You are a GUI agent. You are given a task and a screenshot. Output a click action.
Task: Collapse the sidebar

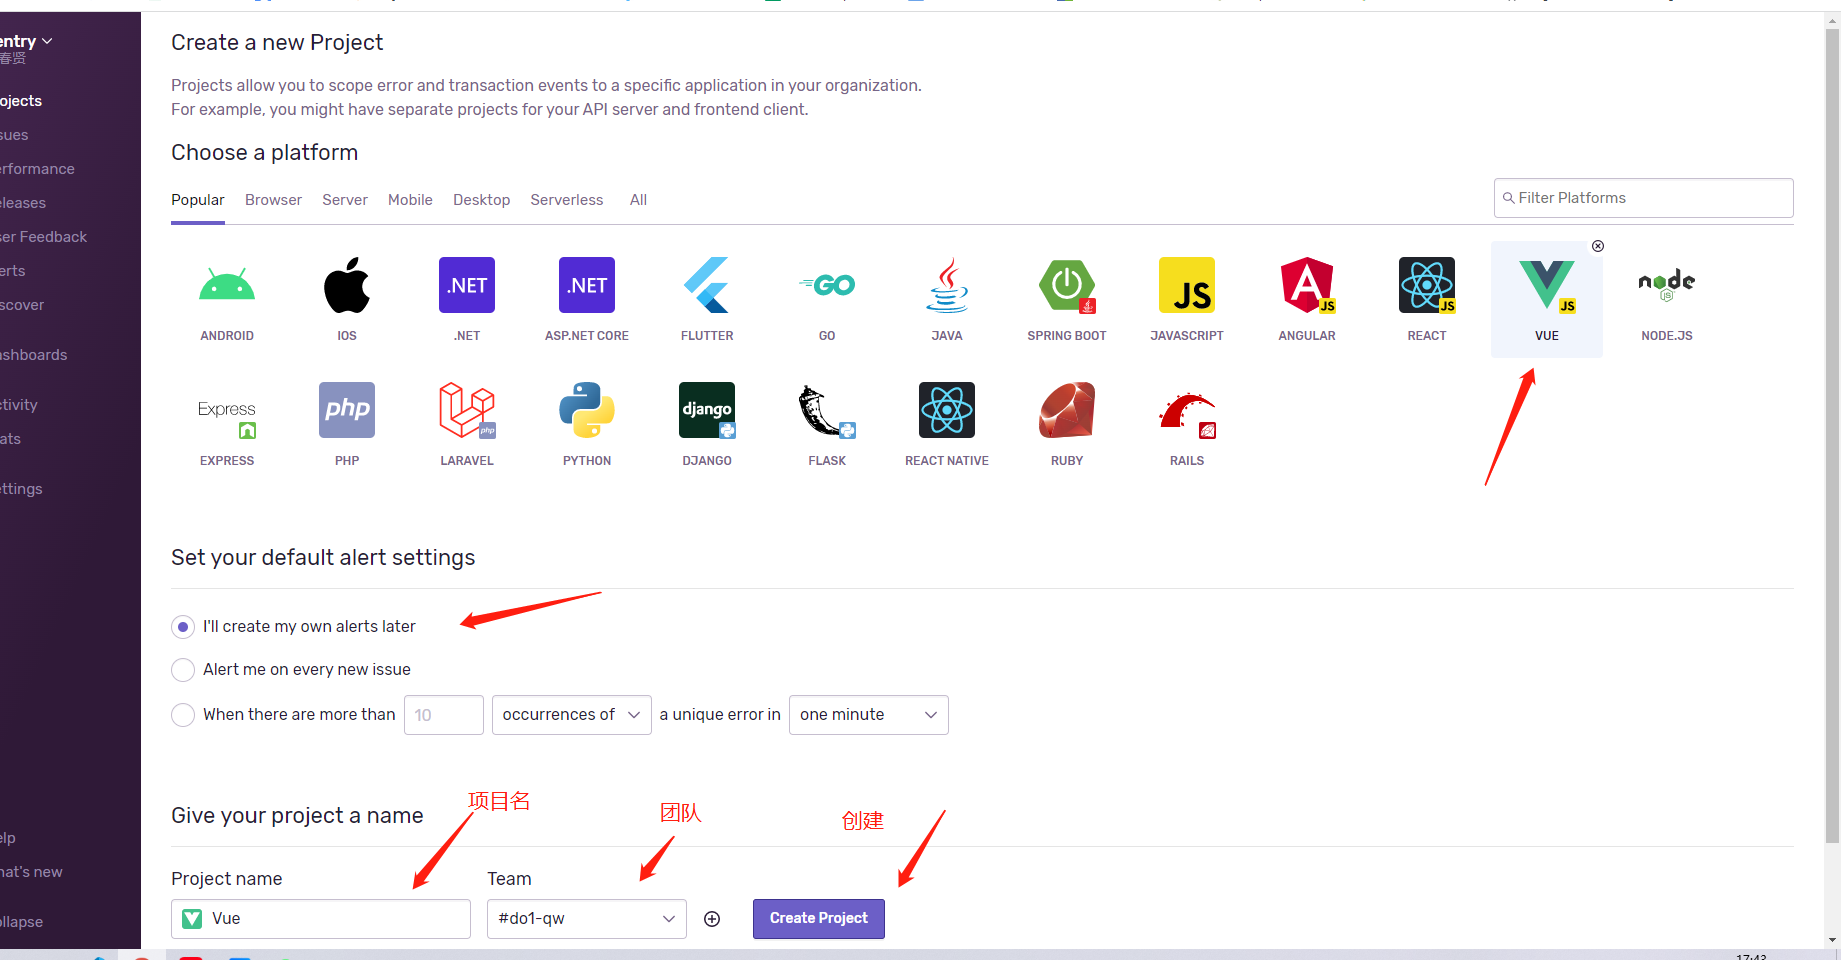coord(21,922)
